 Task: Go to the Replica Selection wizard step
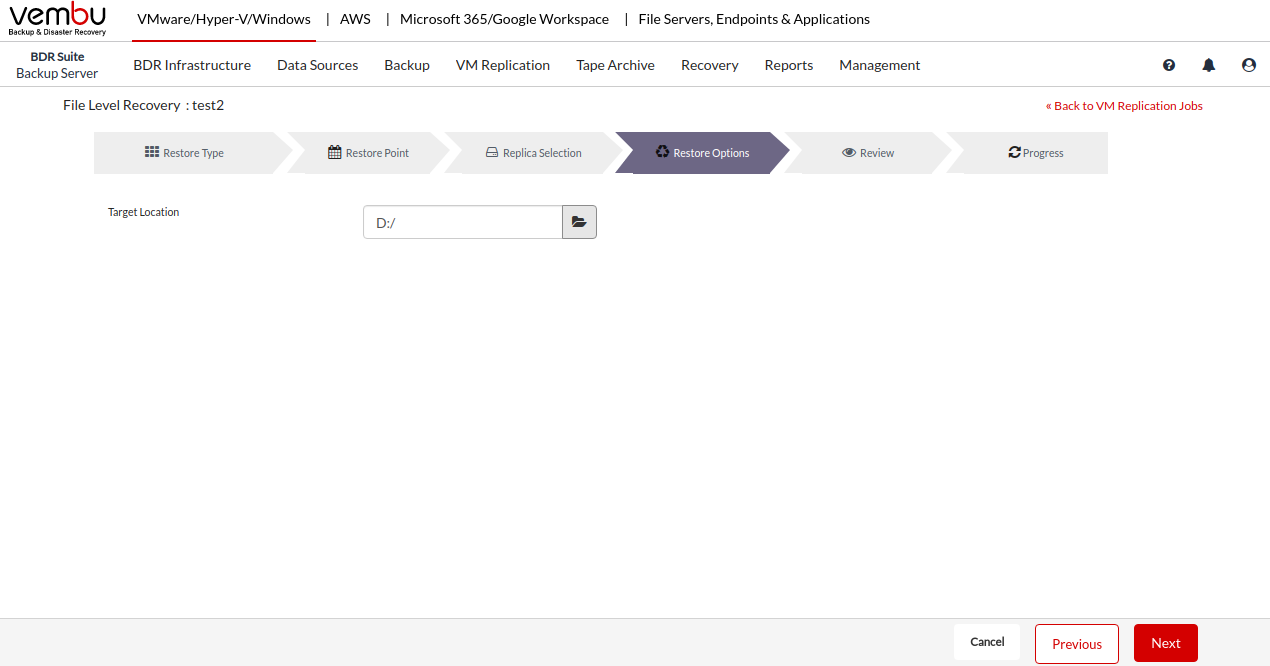click(x=533, y=153)
